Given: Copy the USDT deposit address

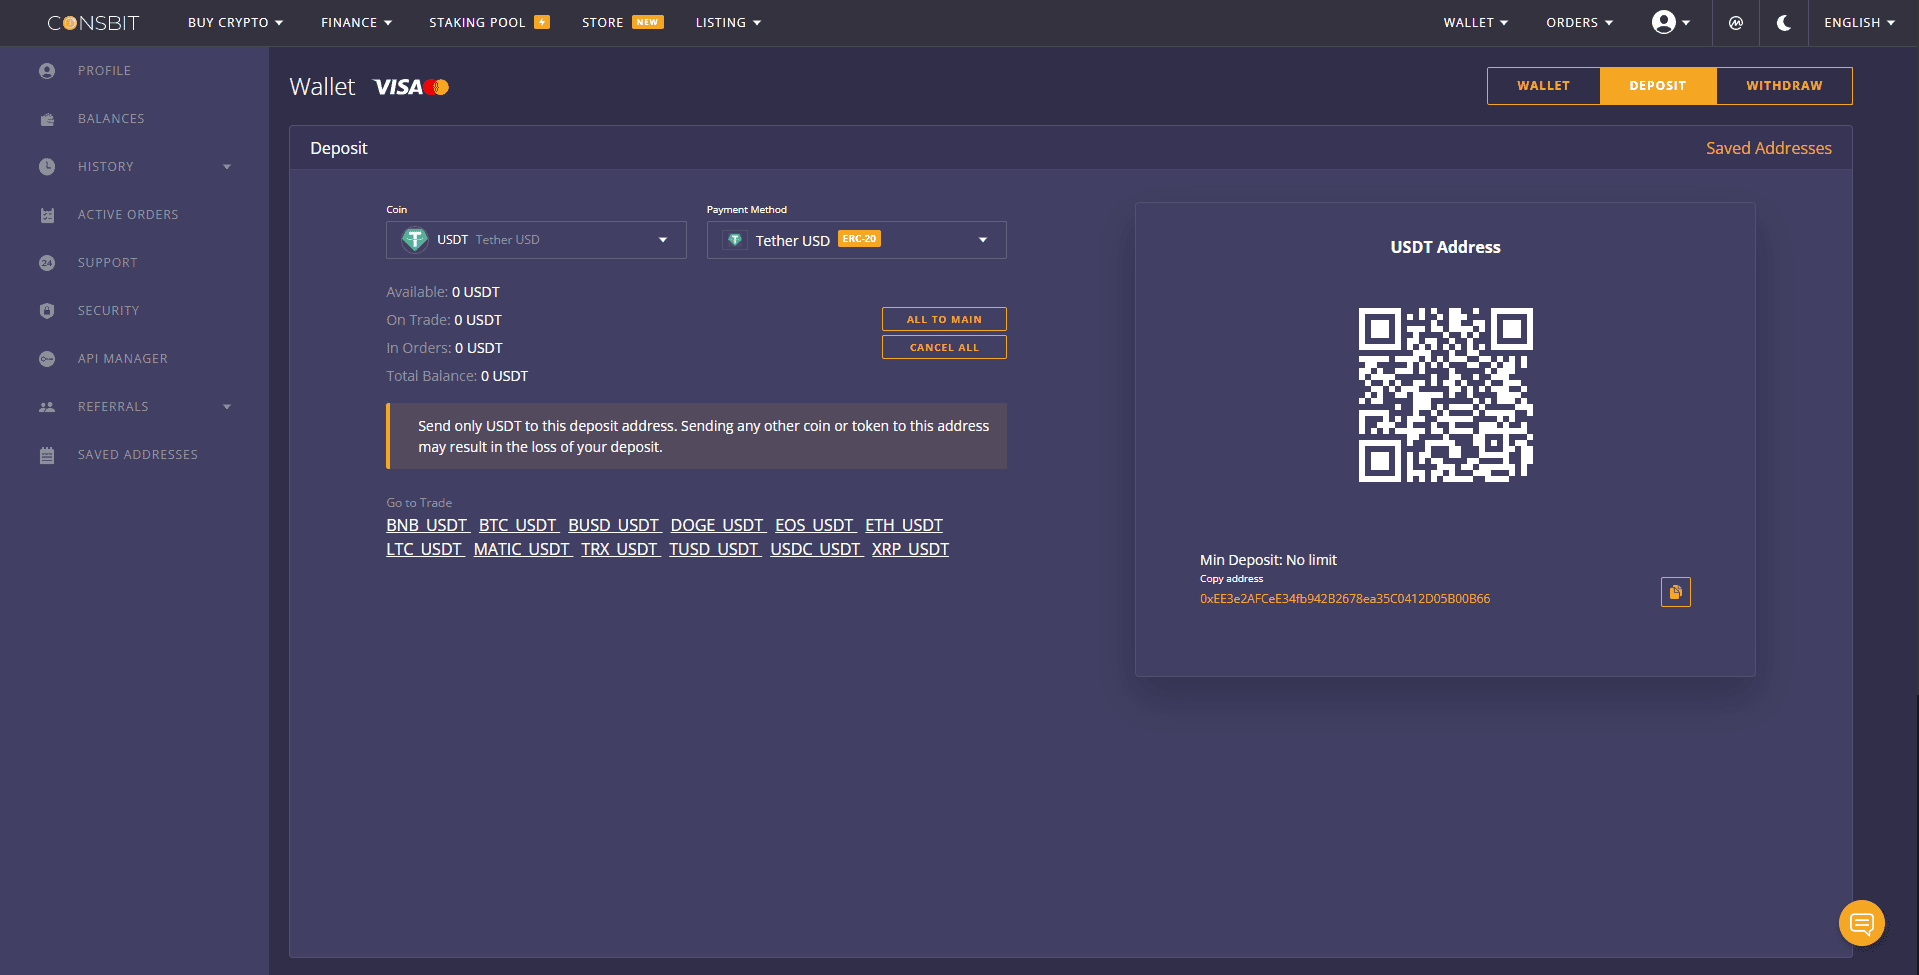Looking at the screenshot, I should pos(1675,592).
